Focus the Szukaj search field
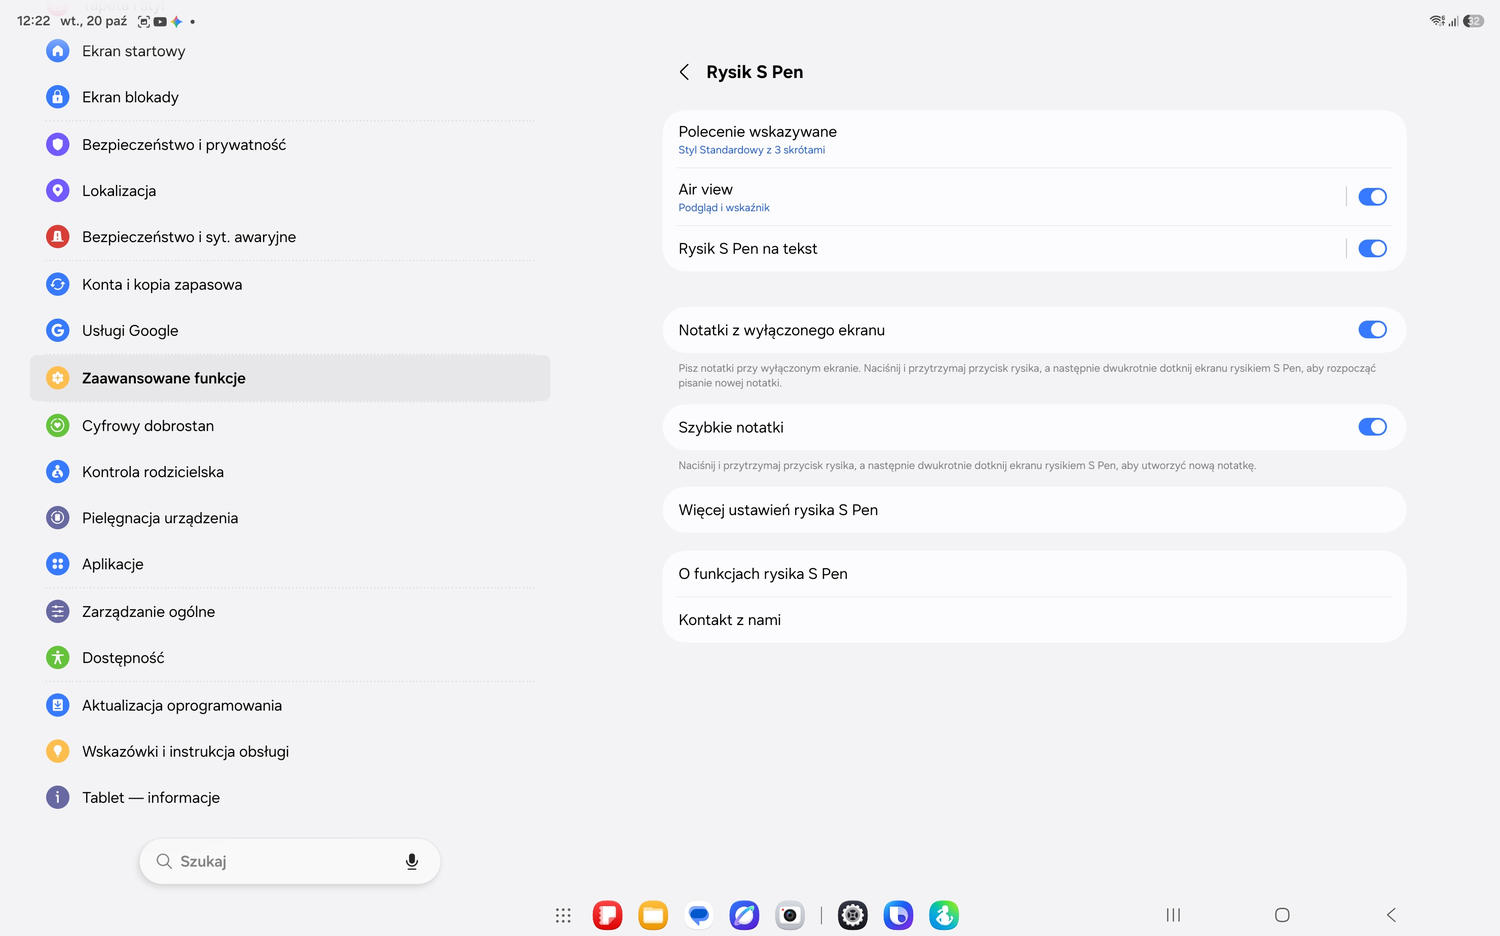This screenshot has width=1500, height=936. 290,861
